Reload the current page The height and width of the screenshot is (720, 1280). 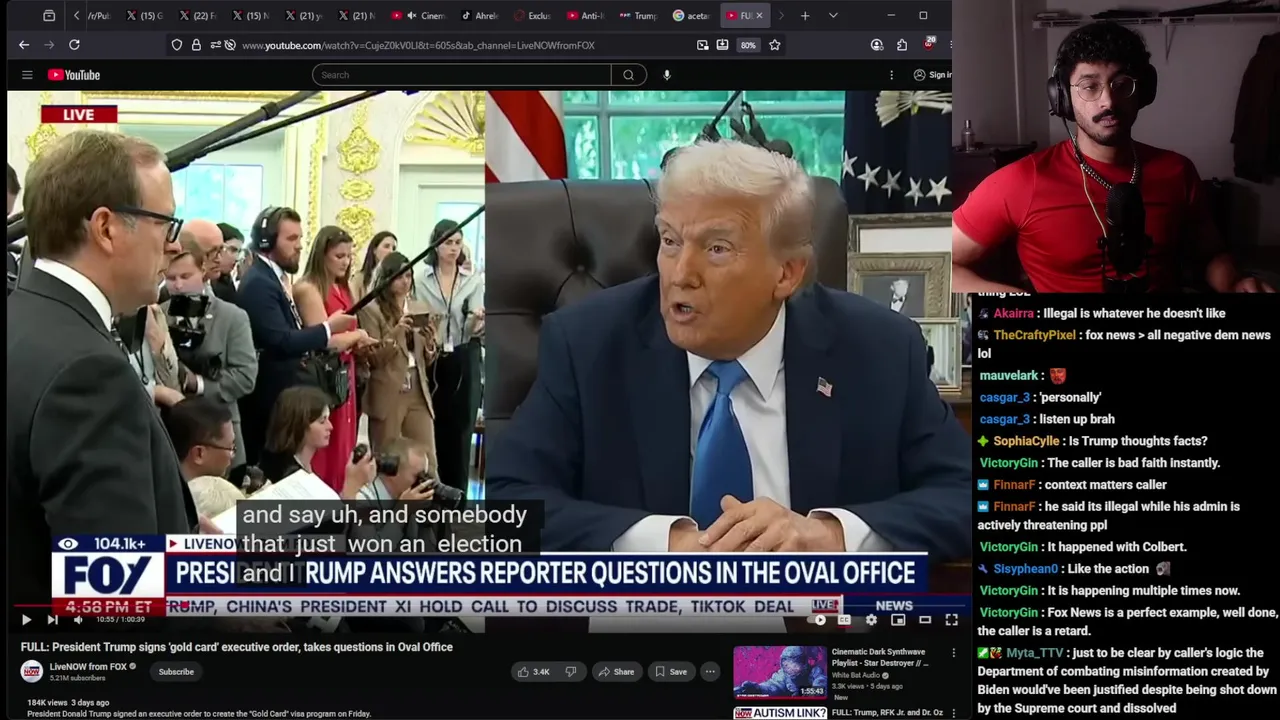click(x=74, y=45)
